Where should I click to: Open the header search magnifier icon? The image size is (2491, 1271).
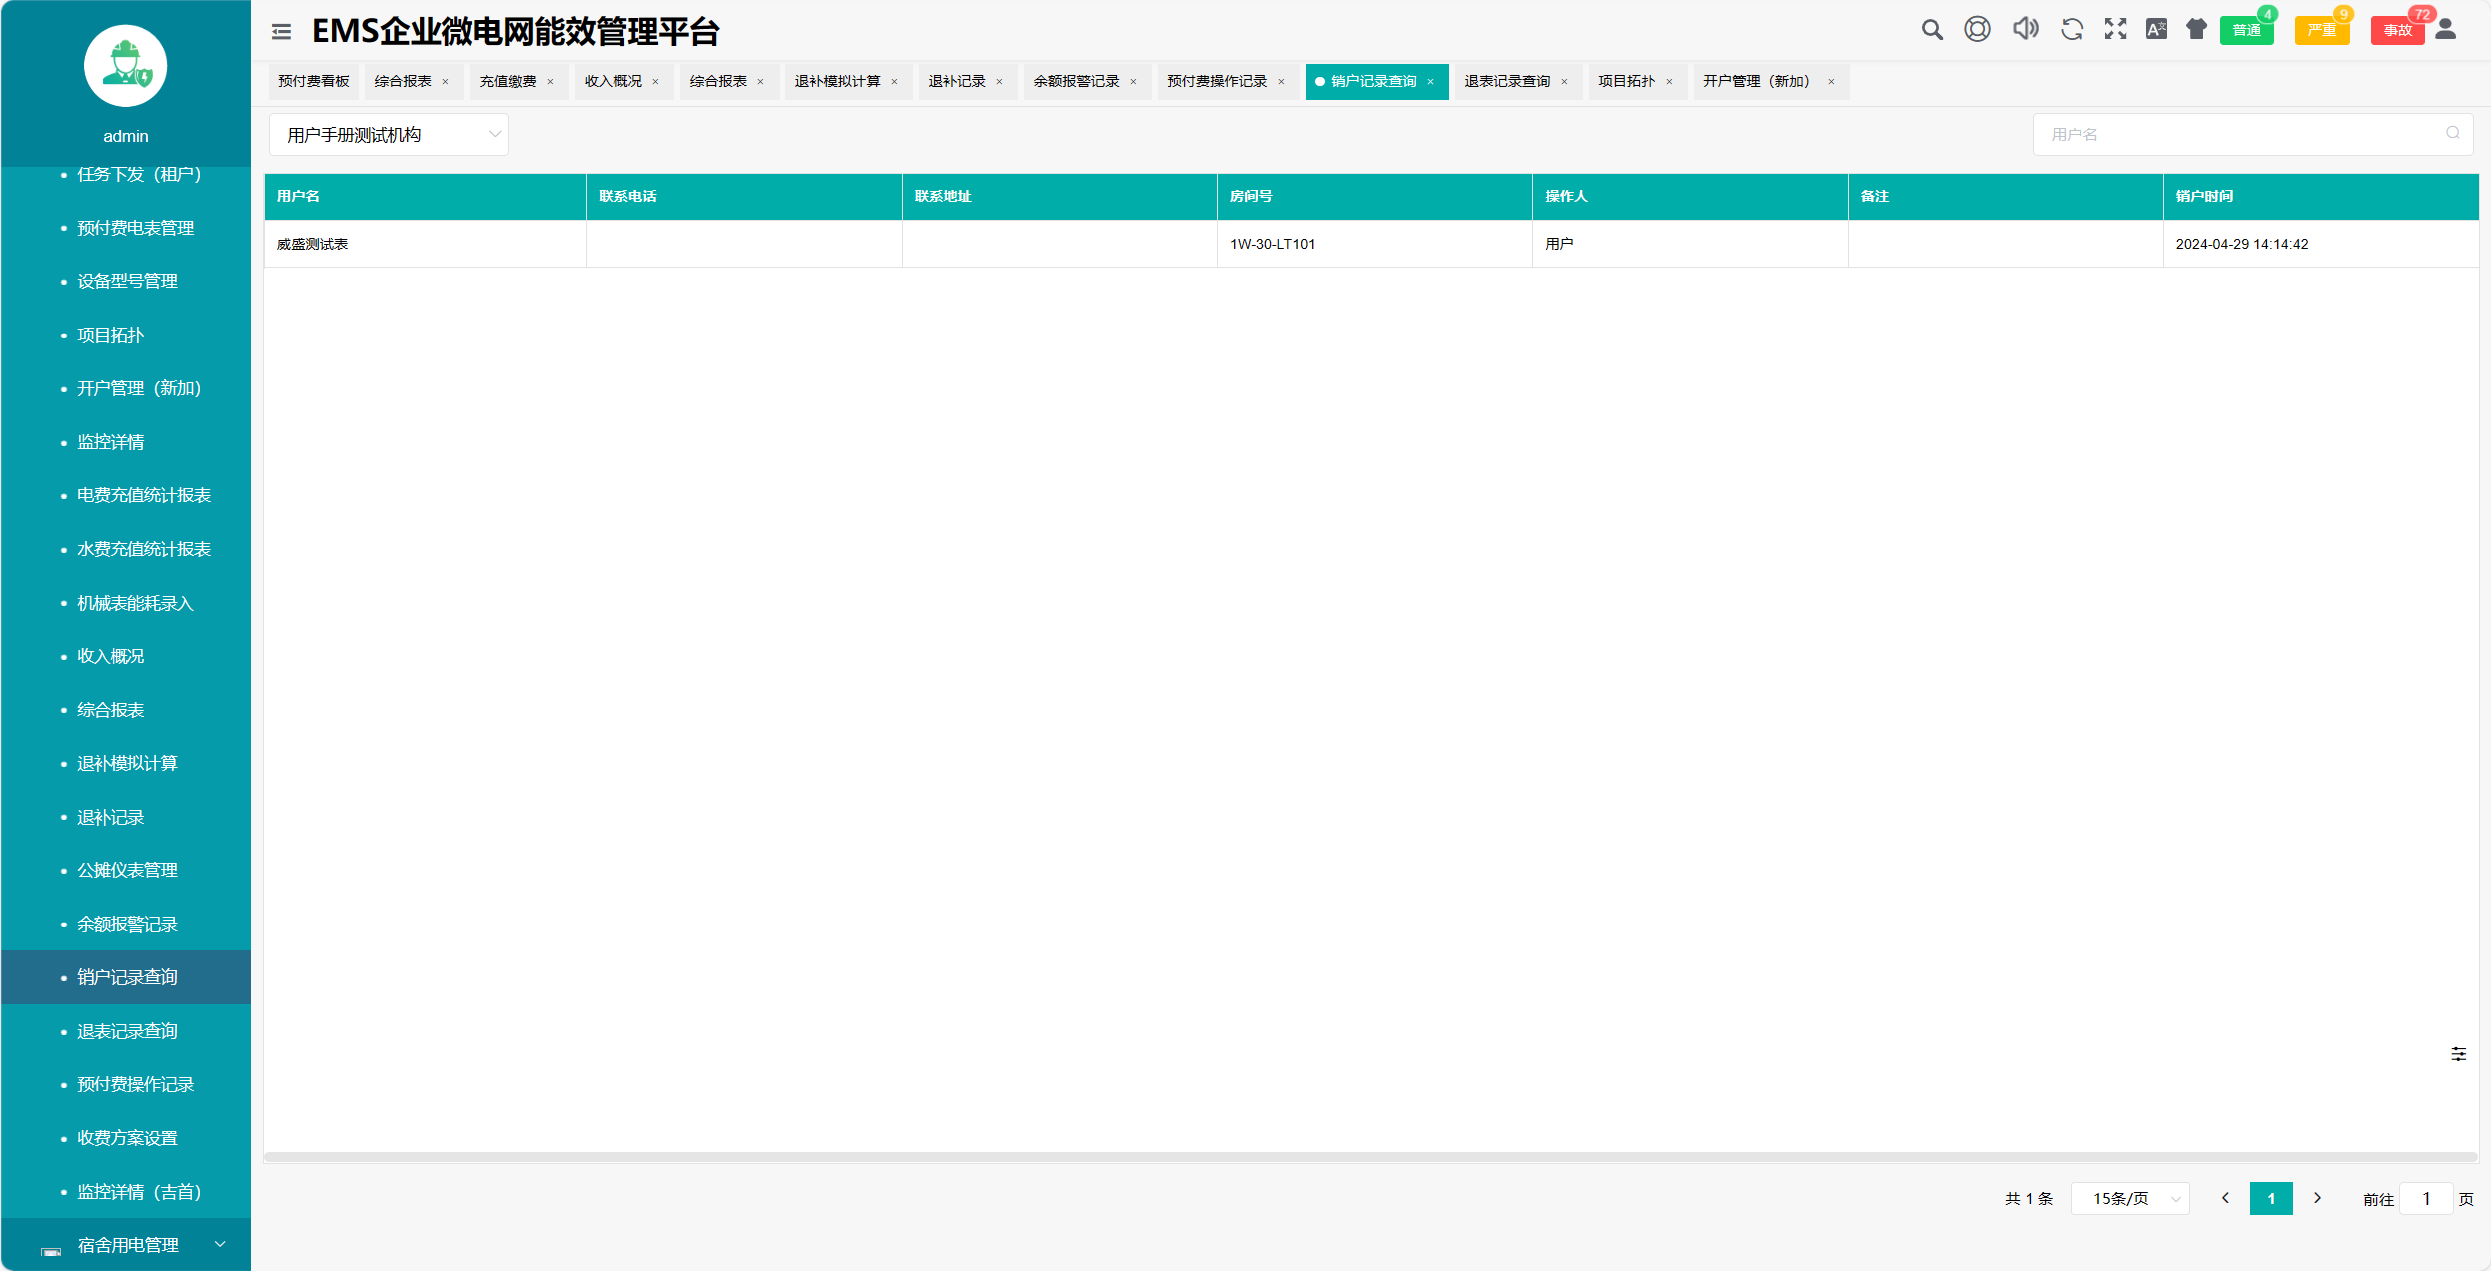[1932, 30]
